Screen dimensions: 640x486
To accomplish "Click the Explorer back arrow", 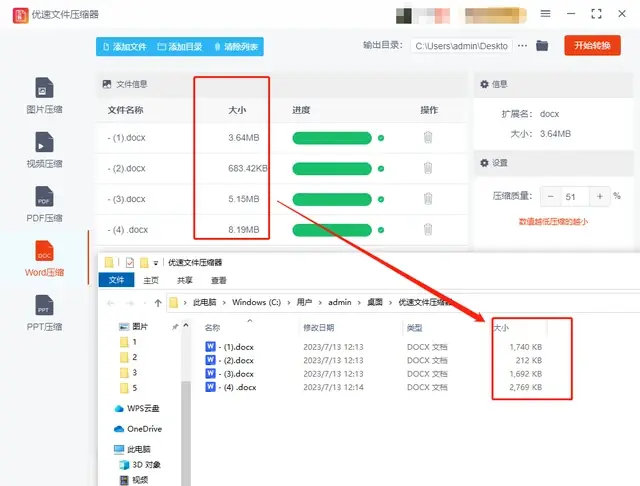I will point(111,303).
